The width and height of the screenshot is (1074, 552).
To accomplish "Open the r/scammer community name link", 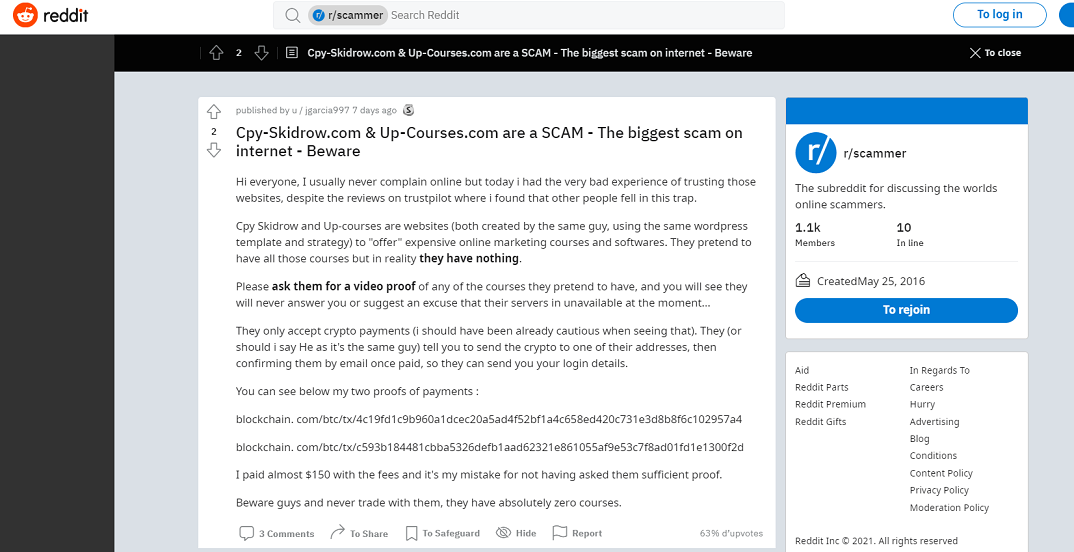I will point(875,153).
